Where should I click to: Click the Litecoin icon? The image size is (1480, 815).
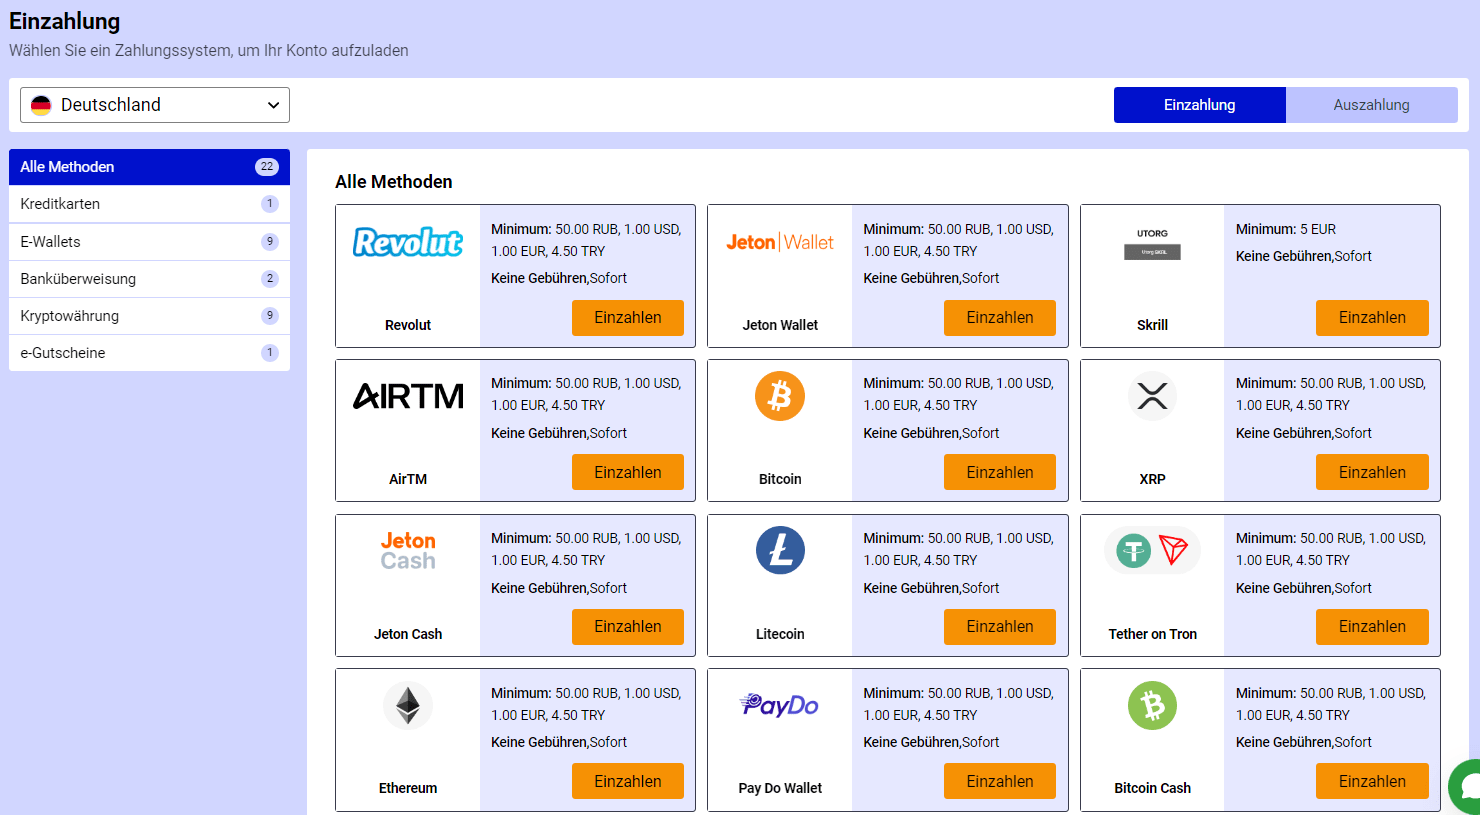[780, 550]
